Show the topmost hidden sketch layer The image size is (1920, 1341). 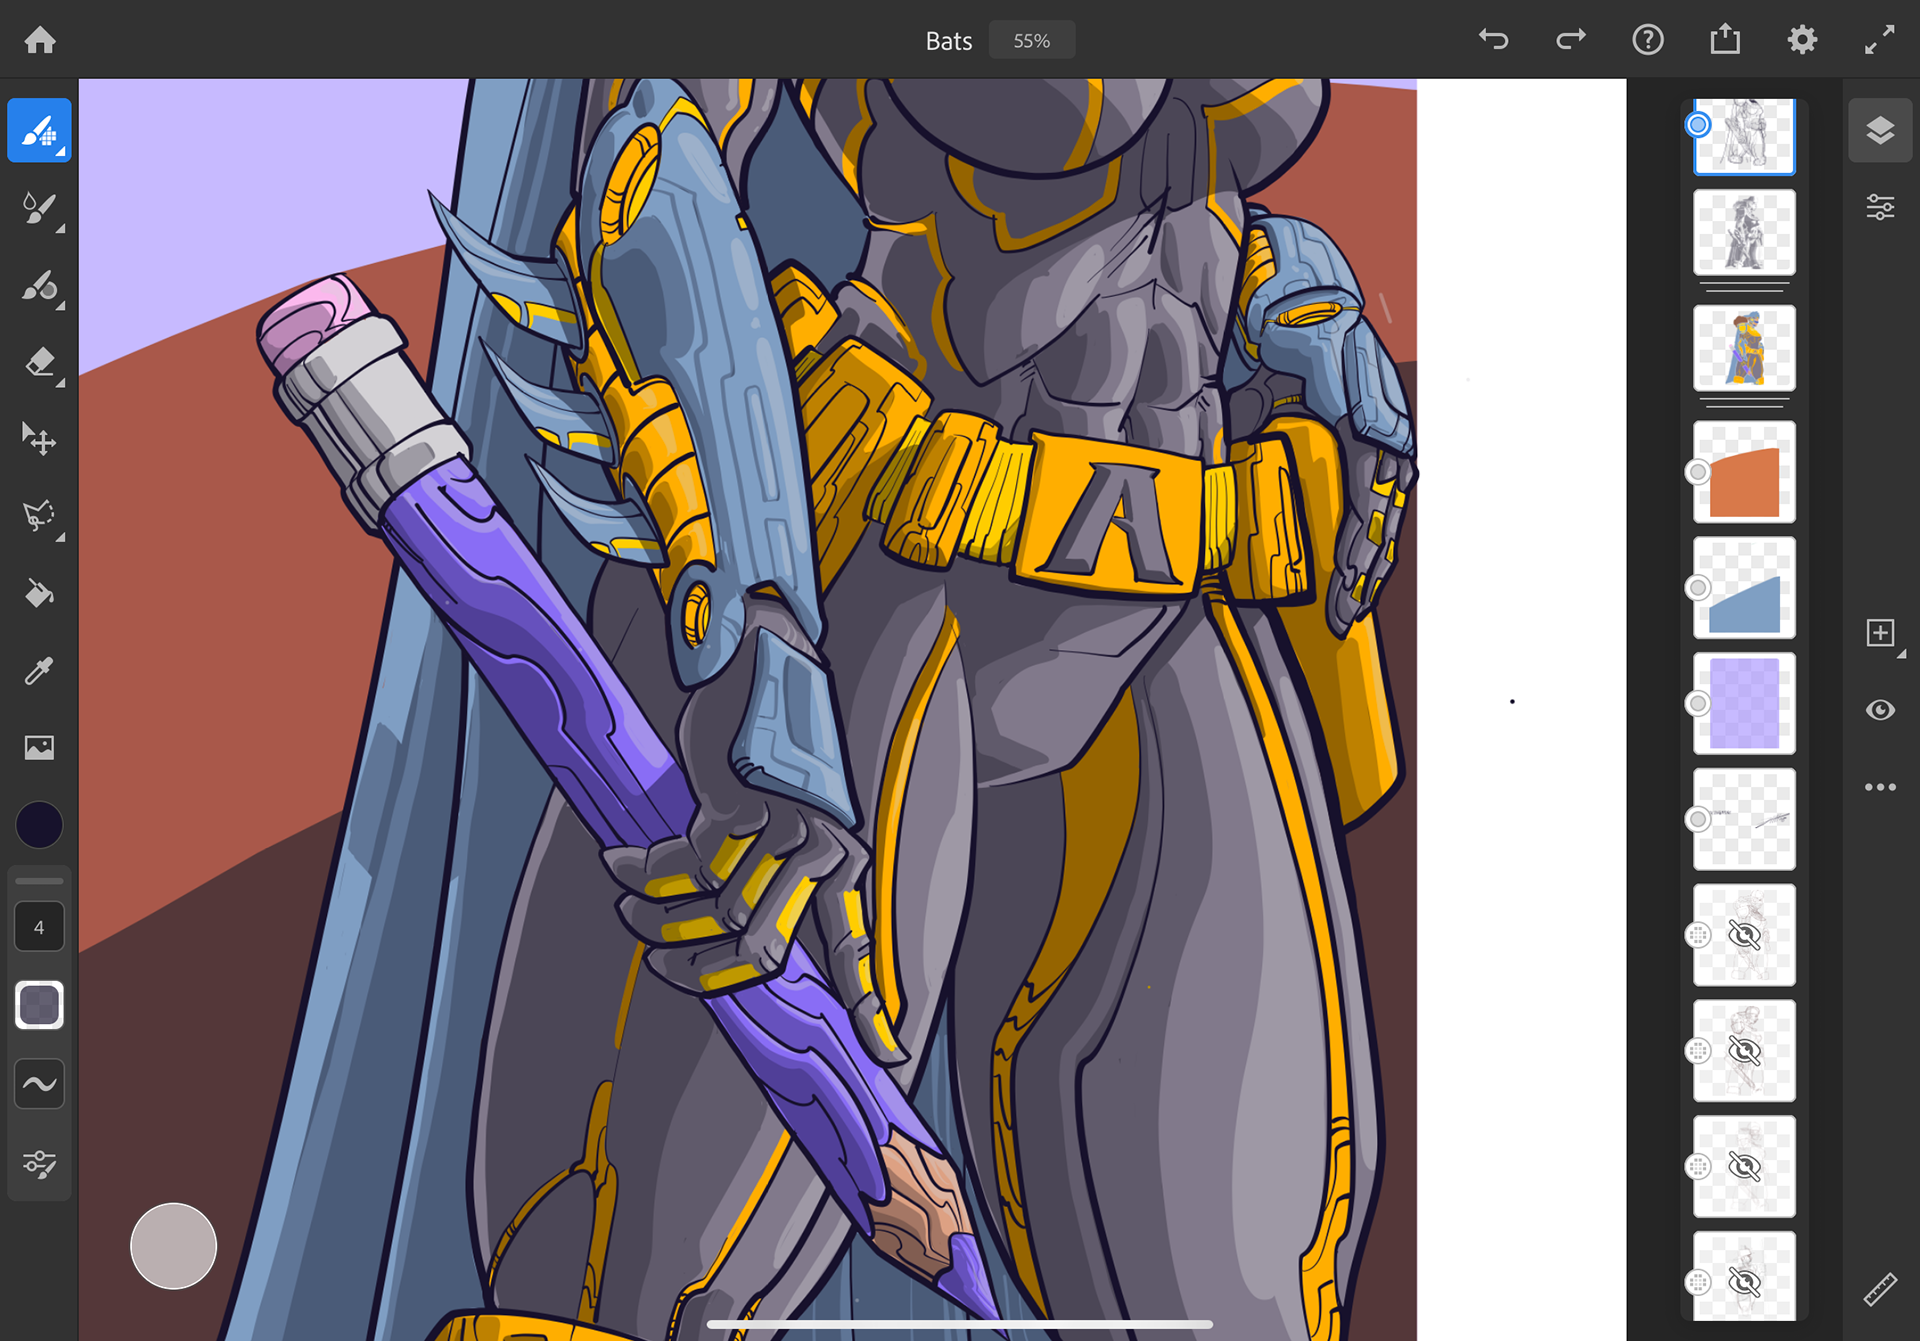coord(1744,936)
